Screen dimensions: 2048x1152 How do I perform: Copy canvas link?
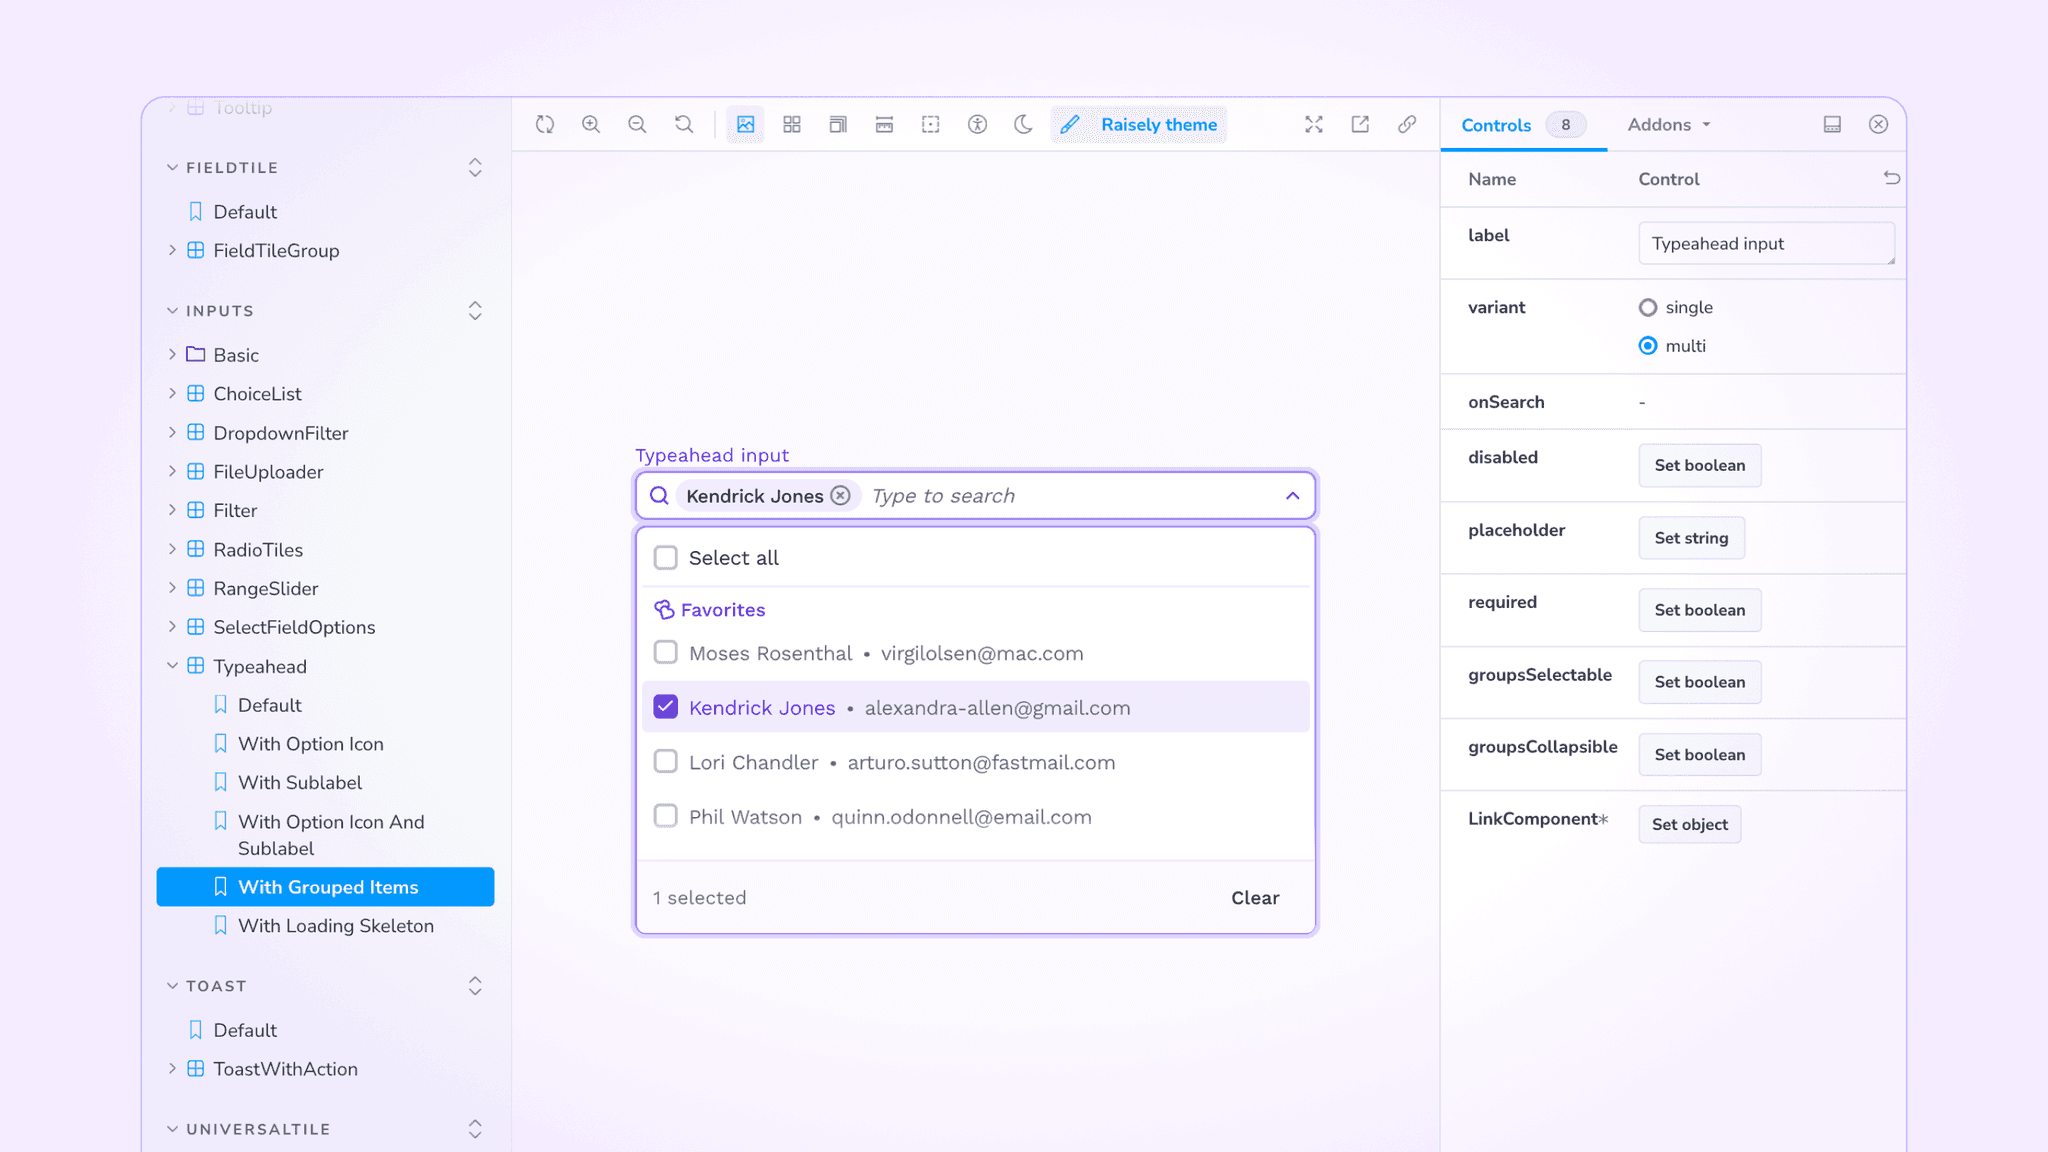tap(1407, 124)
